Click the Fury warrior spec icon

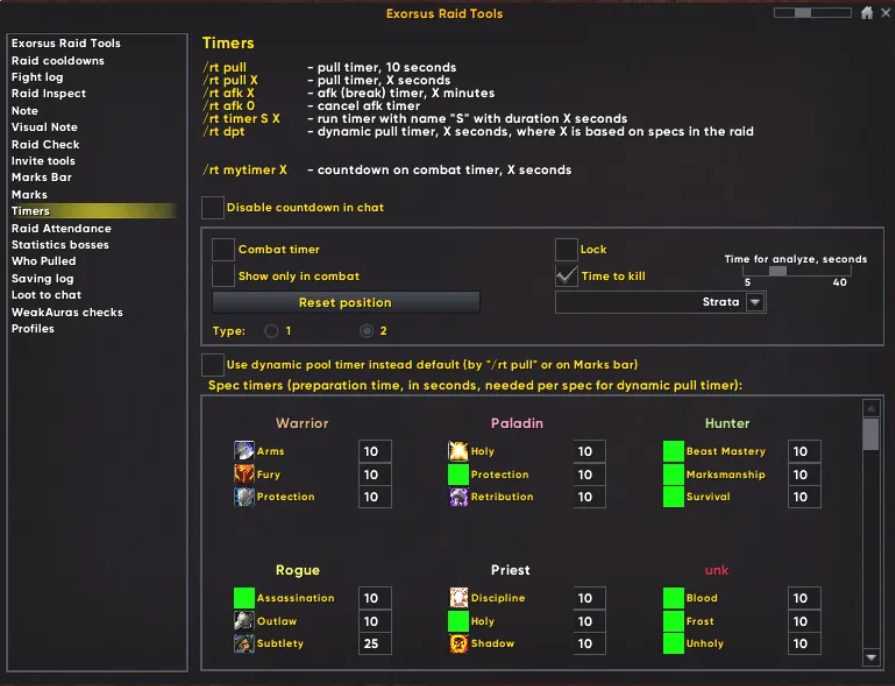point(244,474)
